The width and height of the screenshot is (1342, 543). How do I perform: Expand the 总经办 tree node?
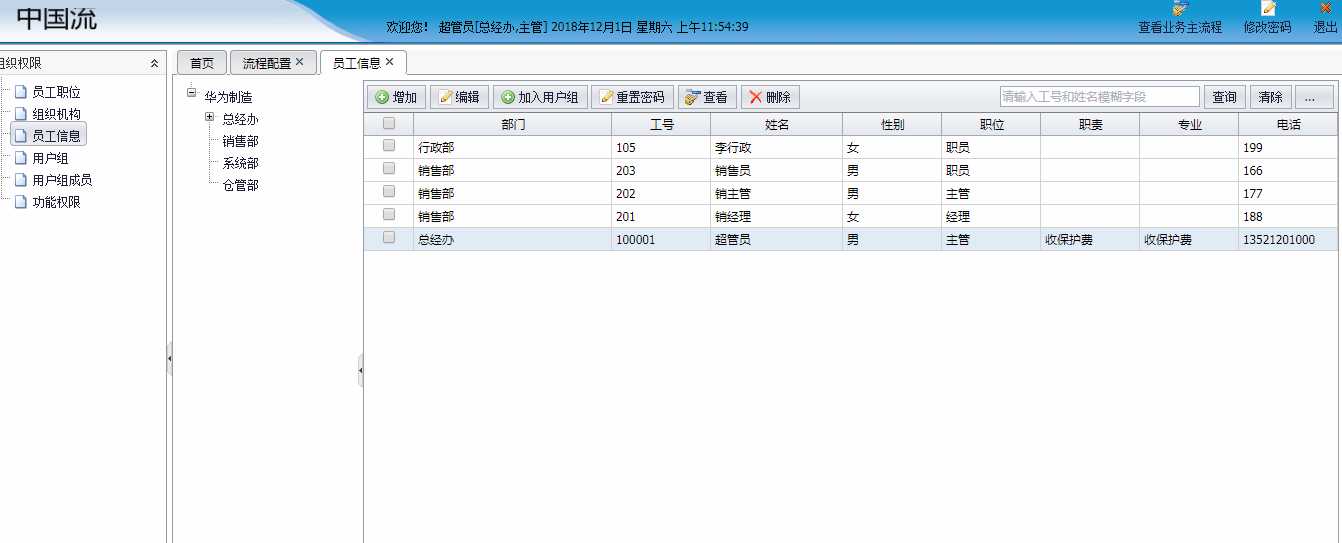point(209,118)
